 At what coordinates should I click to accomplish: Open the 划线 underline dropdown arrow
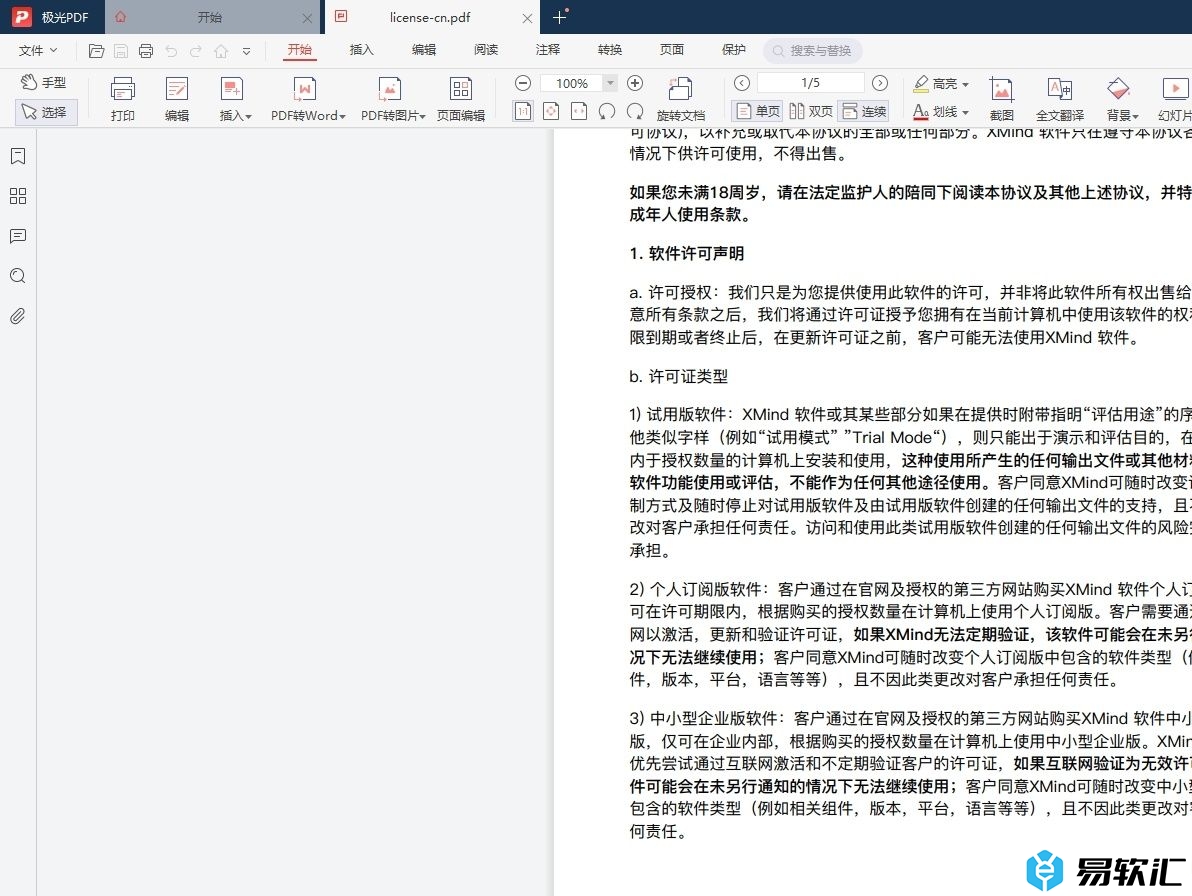pyautogui.click(x=965, y=112)
